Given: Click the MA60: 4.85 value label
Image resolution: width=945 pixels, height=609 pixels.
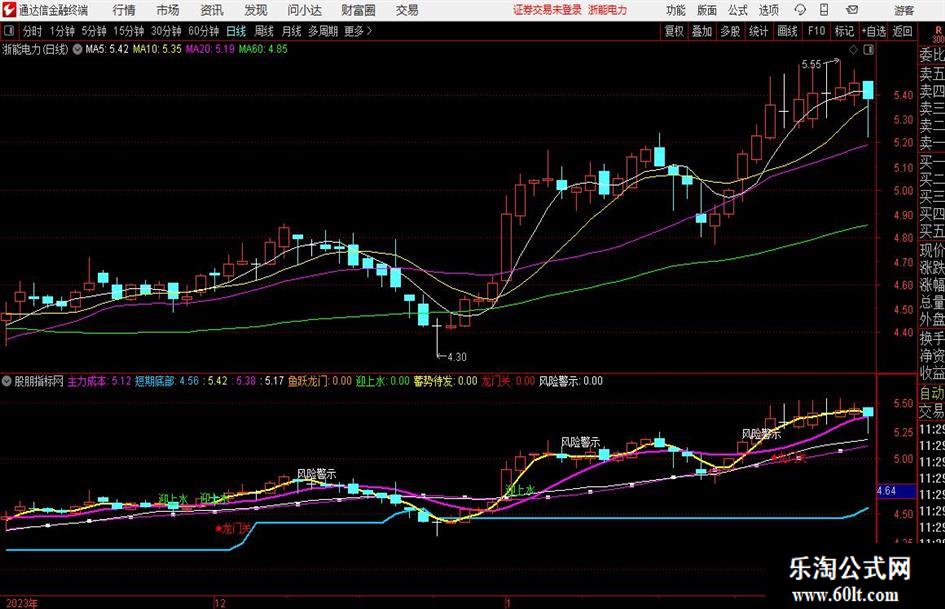Looking at the screenshot, I should [x=263, y=49].
